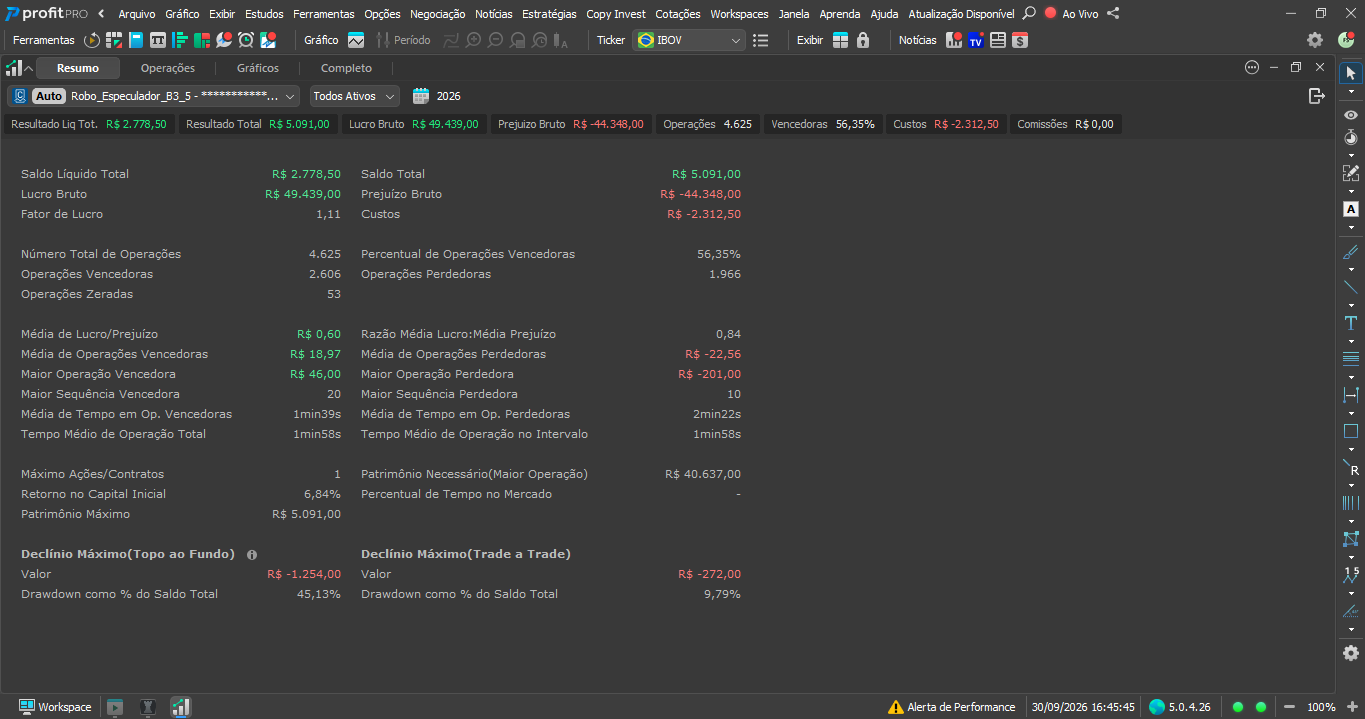This screenshot has width=1365, height=719.
Task: Open the Estudos menu
Action: coord(264,14)
